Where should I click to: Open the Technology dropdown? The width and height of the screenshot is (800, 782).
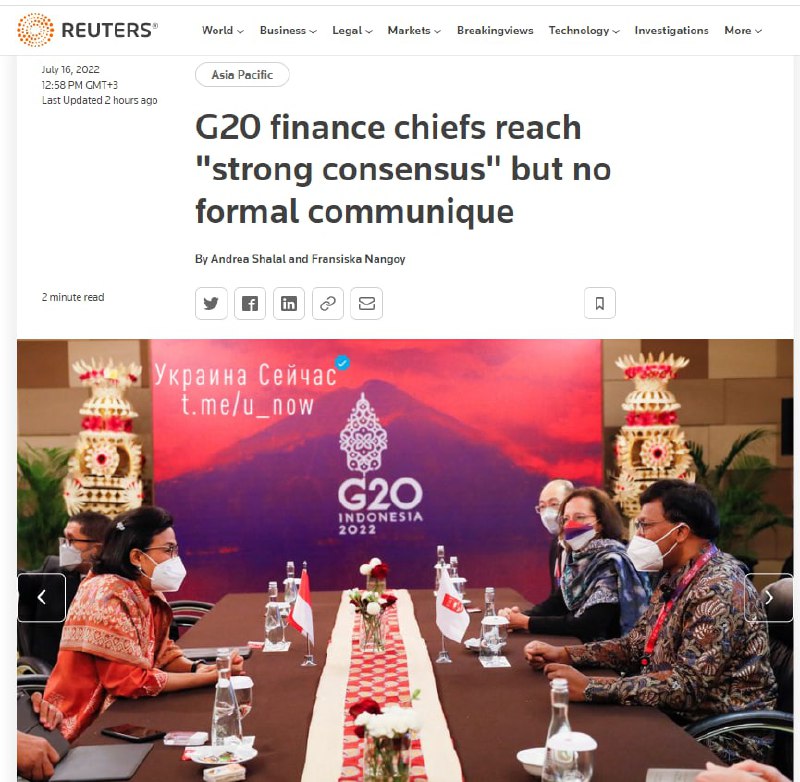point(584,31)
